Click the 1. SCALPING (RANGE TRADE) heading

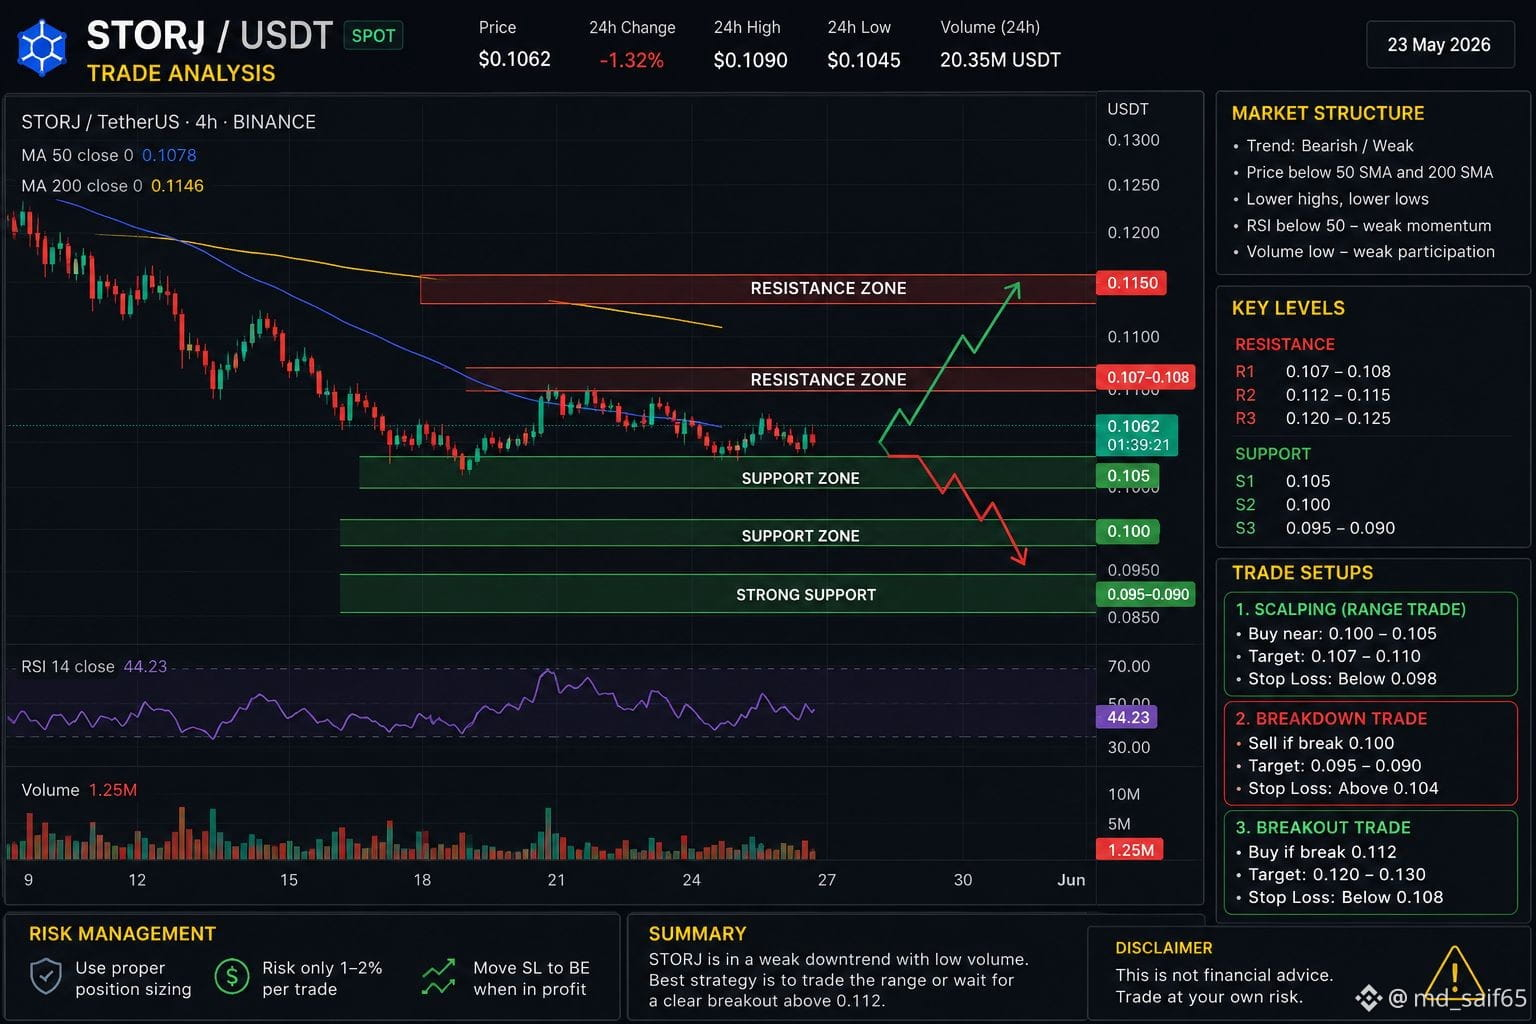[1350, 609]
